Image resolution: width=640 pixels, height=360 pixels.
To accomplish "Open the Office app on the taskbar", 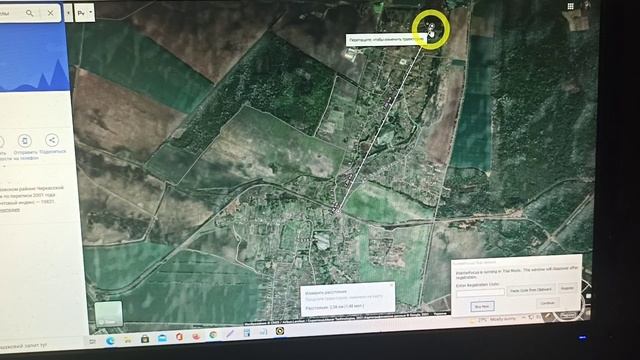I will (x=179, y=337).
